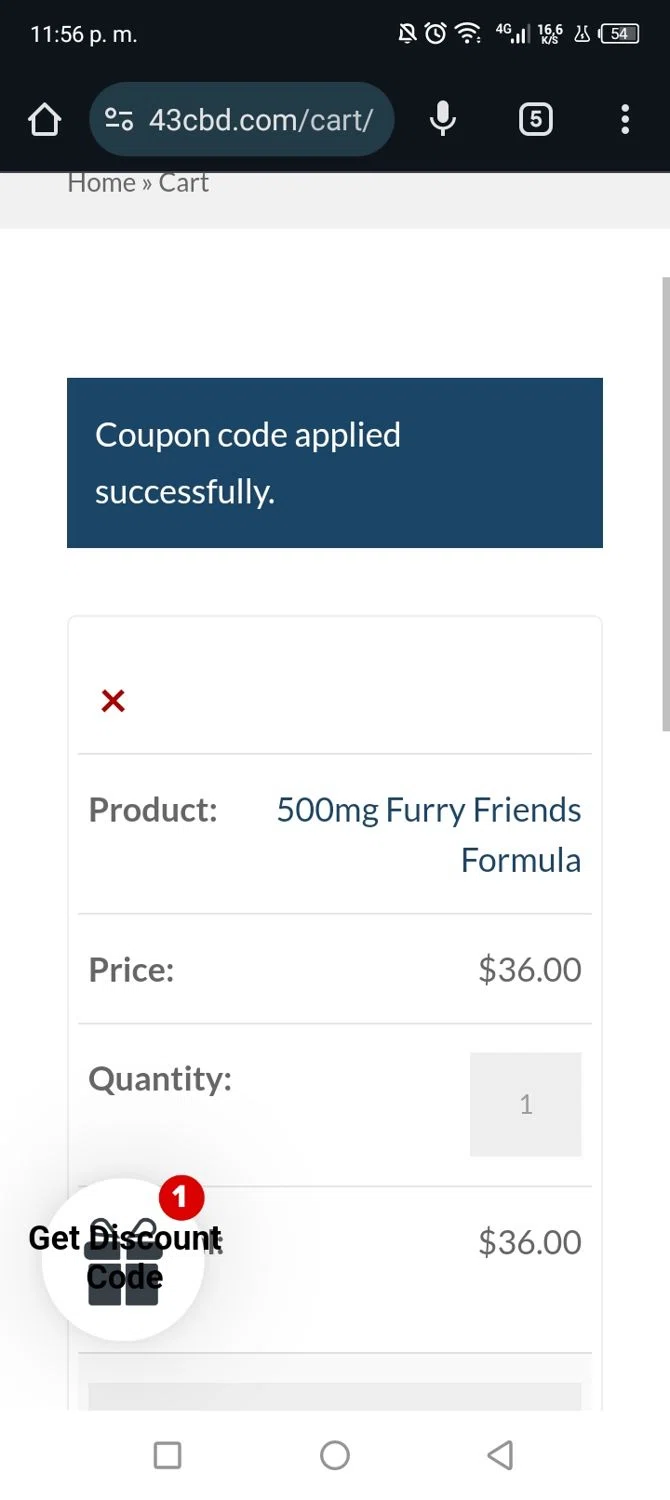Open the Chrome three-dot menu
670x1500 pixels.
(625, 120)
